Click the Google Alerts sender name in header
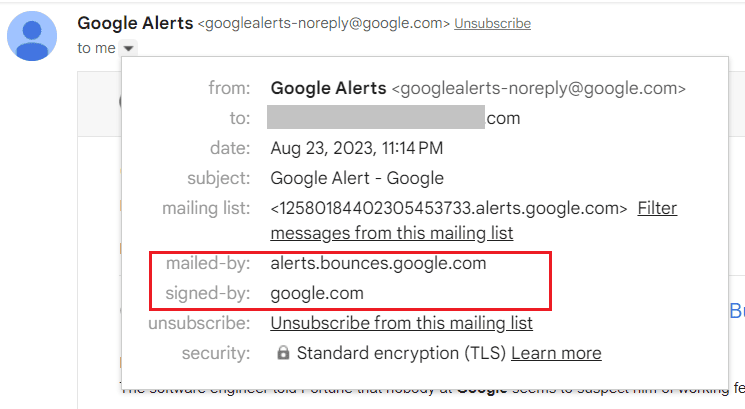This screenshot has height=409, width=745. (x=135, y=23)
